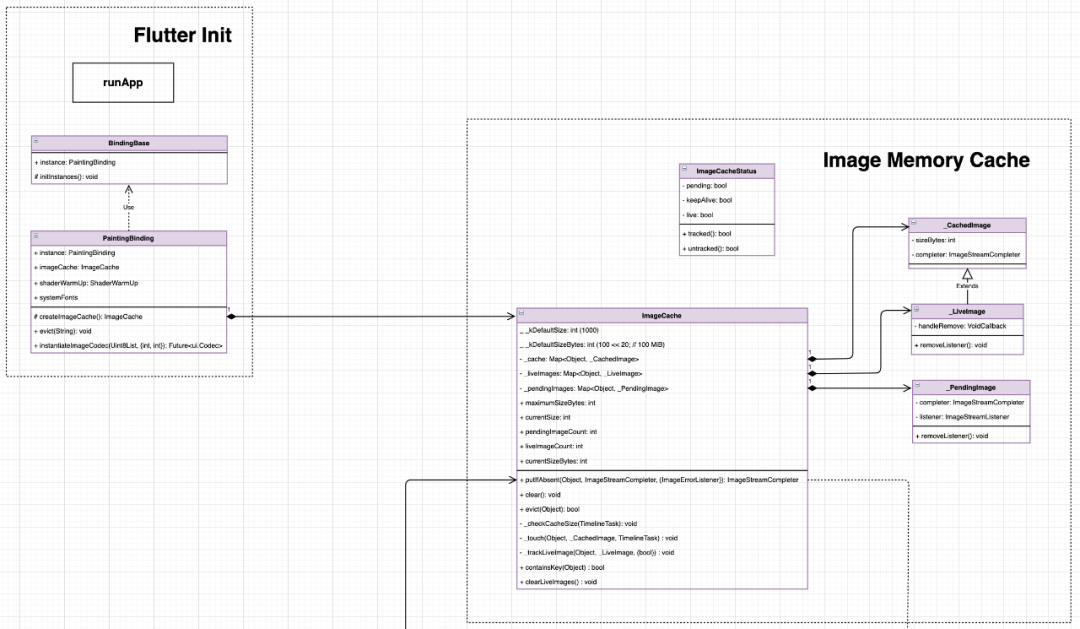Select the putIfAbsent method row
Viewport: 1080px width, 629px height.
click(662, 480)
